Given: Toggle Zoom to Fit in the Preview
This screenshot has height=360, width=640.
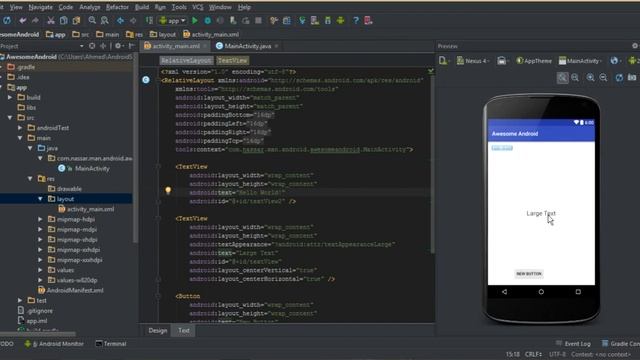Looking at the screenshot, I should click(562, 78).
